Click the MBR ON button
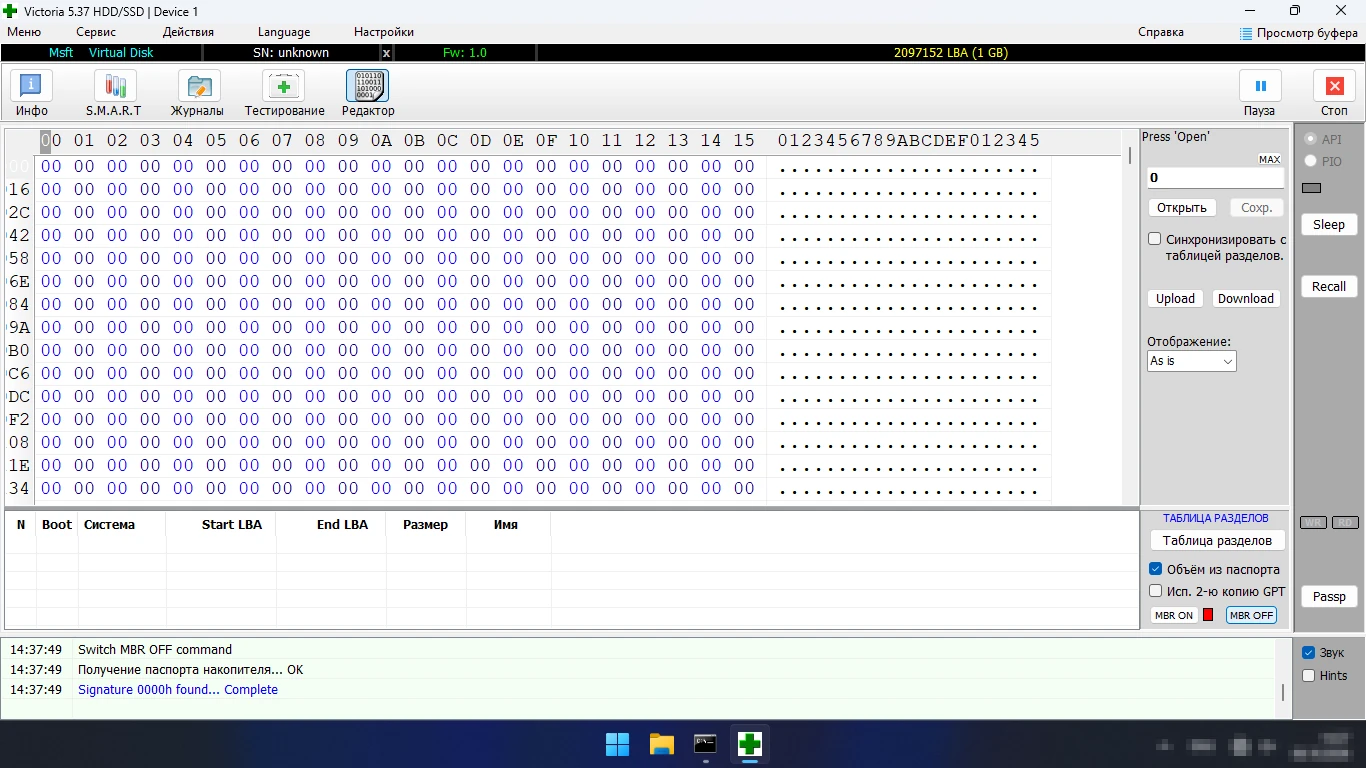The height and width of the screenshot is (768, 1366). click(1174, 615)
